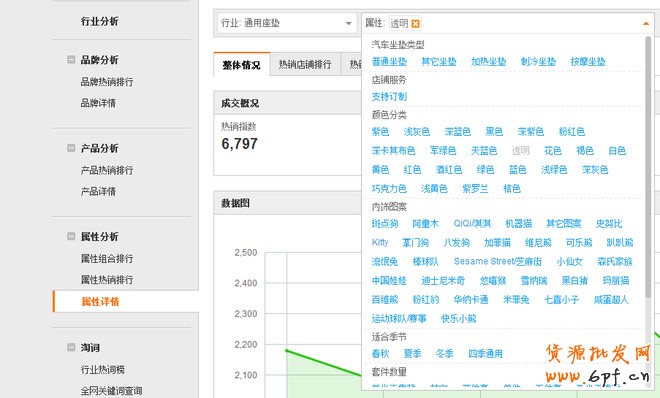Open the 行业: 通用座垫 dropdown
This screenshot has height=398, width=660.
pyautogui.click(x=286, y=23)
